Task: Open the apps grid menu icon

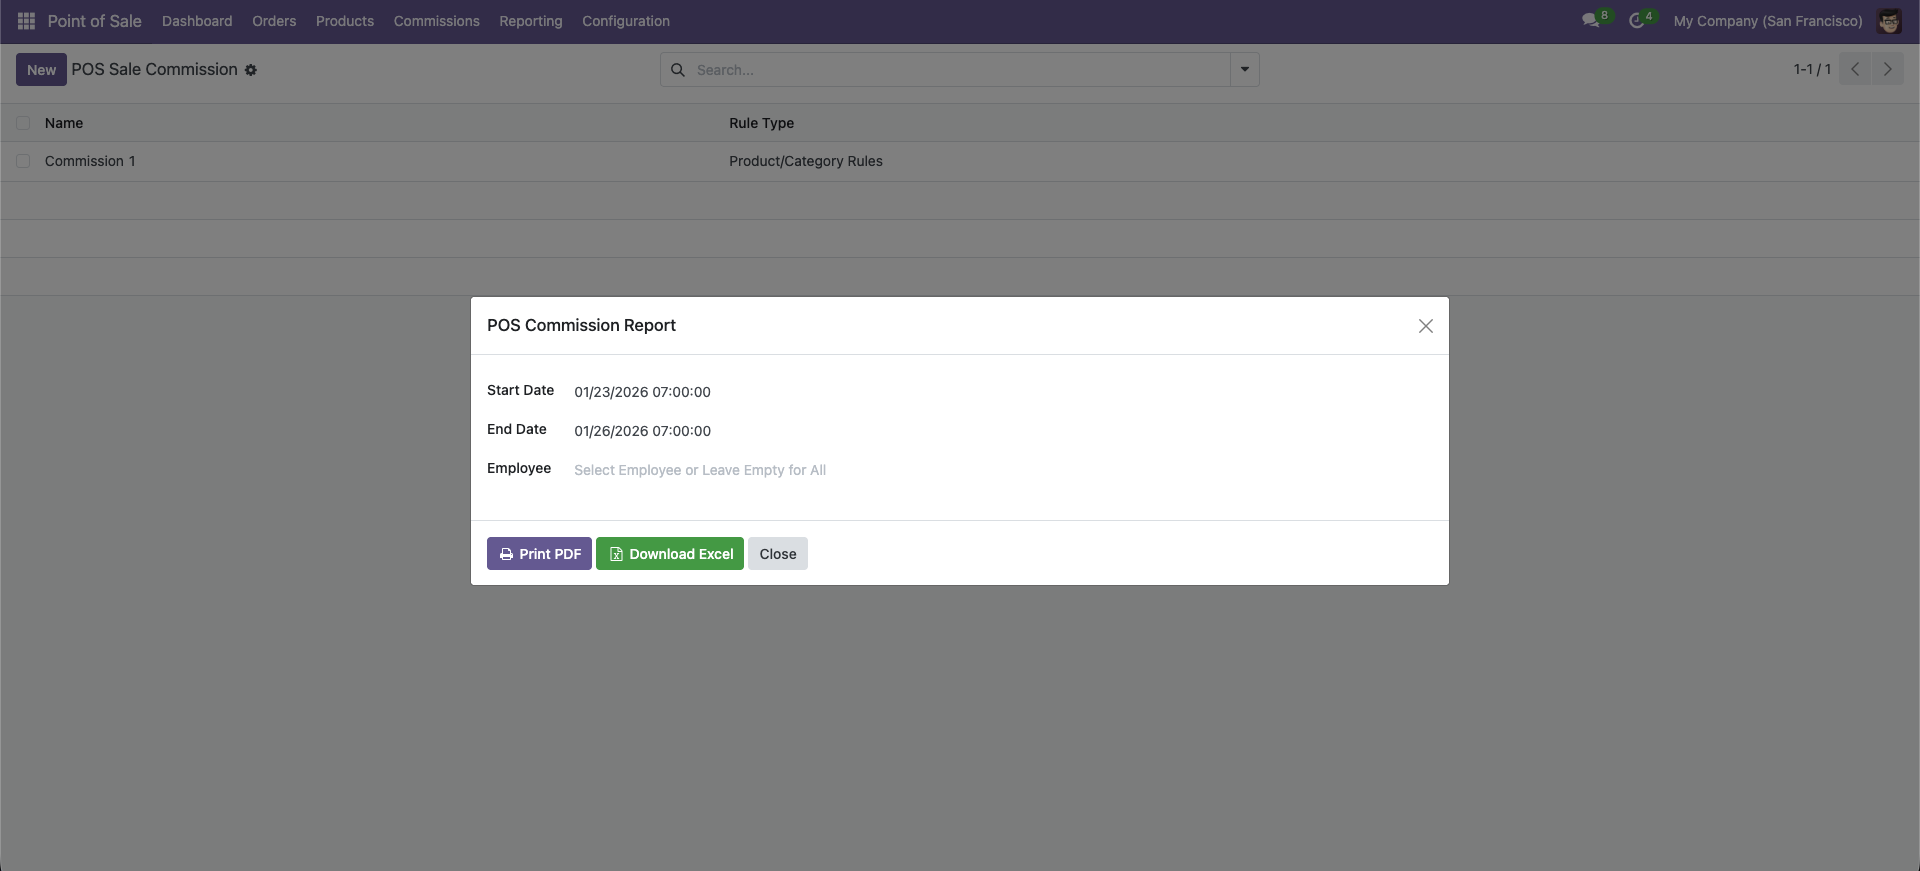Action: [x=26, y=21]
